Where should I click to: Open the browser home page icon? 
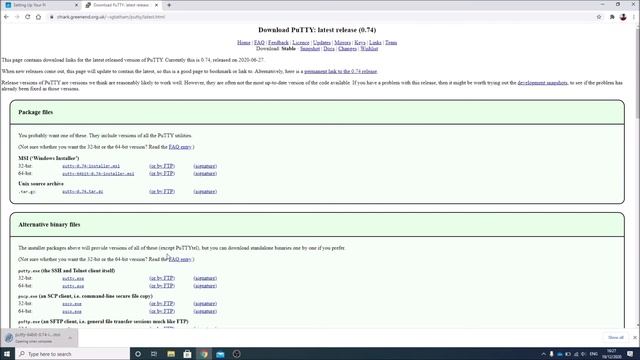click(38, 17)
